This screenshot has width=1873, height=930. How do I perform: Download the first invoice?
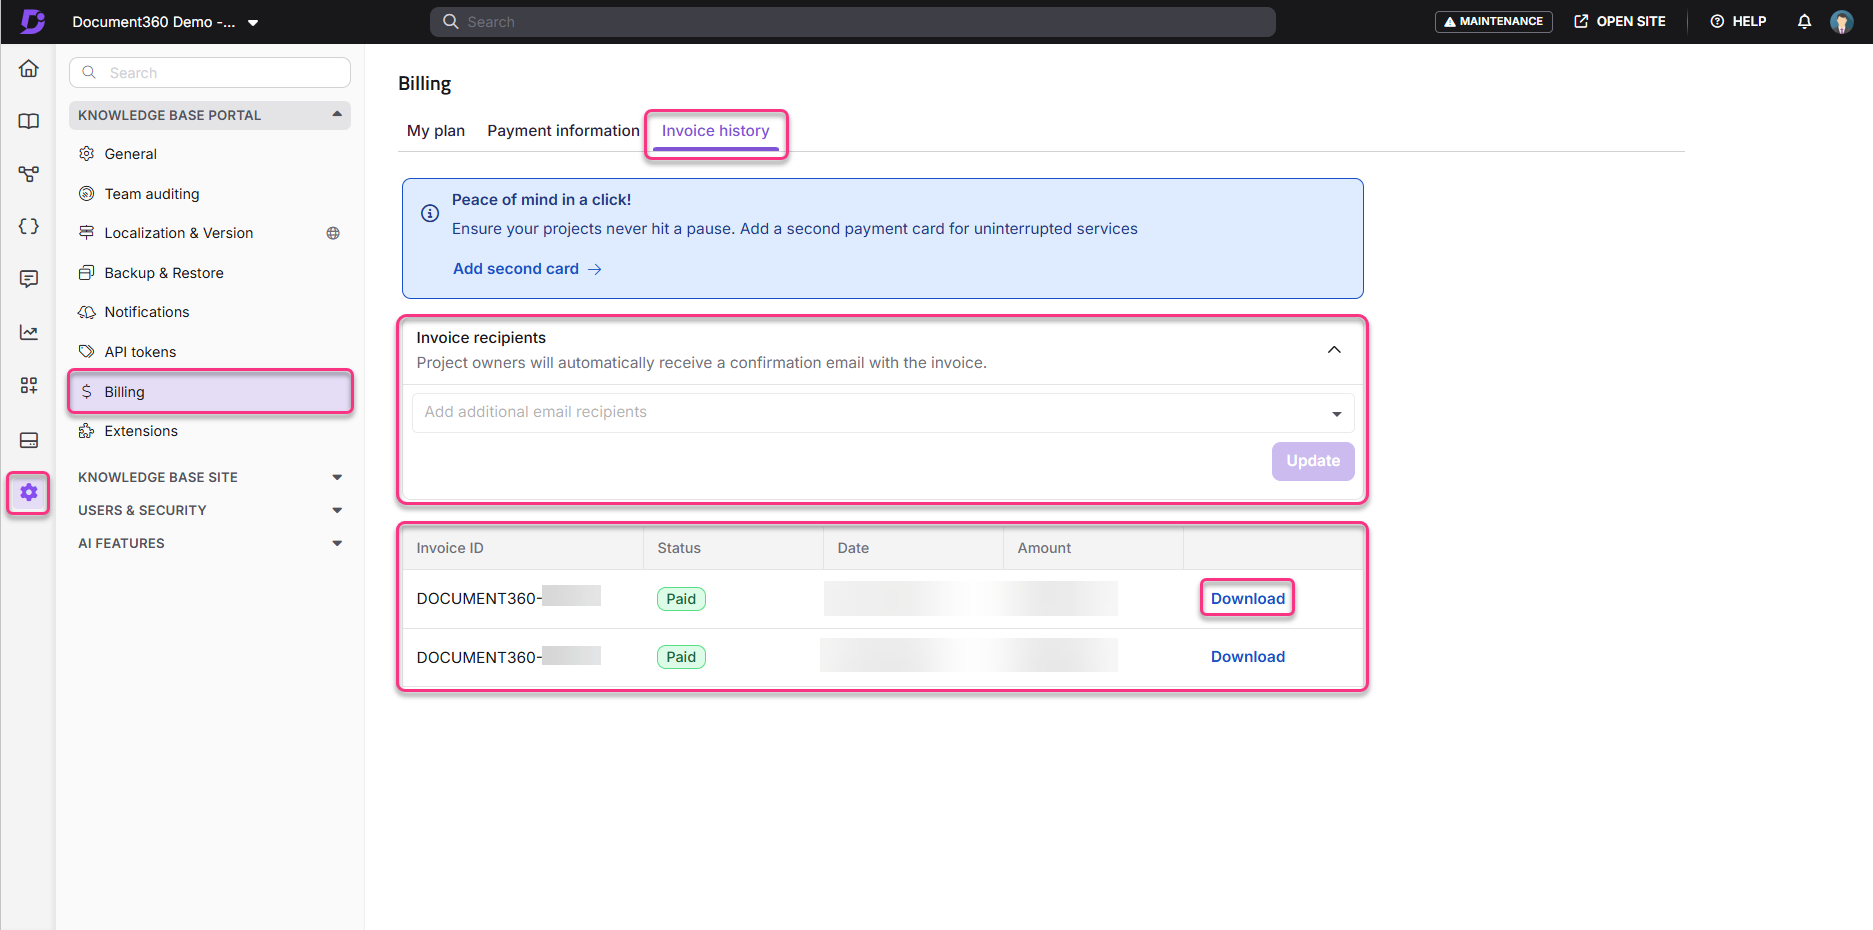click(1247, 599)
